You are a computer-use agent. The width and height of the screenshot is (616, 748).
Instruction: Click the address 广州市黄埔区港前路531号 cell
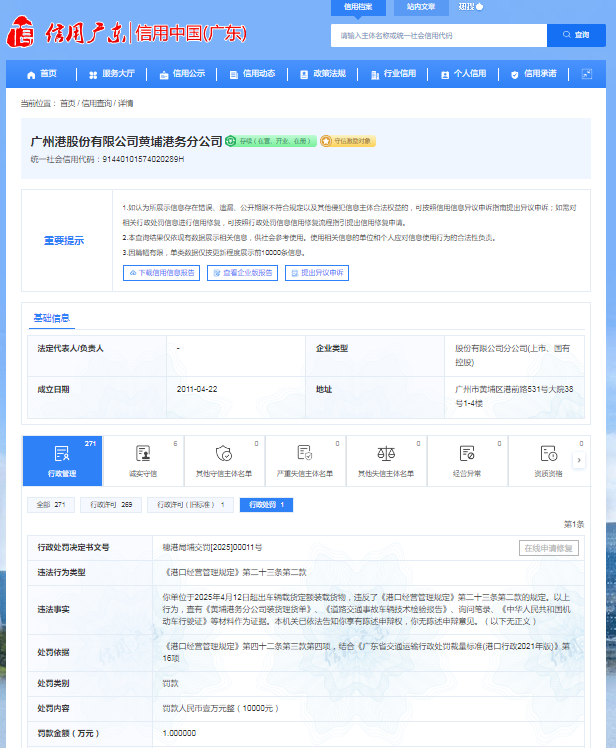click(514, 396)
